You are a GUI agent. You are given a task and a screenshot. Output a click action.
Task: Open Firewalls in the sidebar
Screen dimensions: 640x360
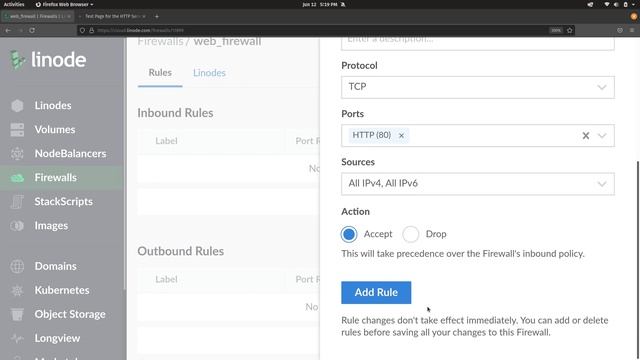(56, 178)
